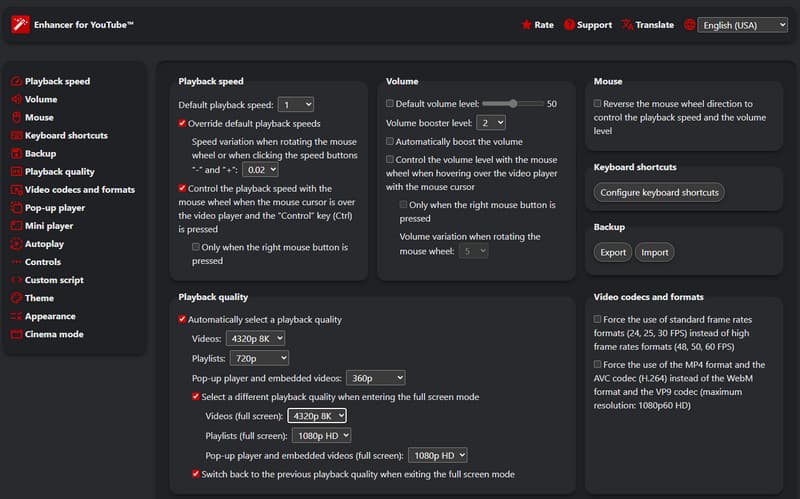This screenshot has height=499, width=800.
Task: Click the Export backup button
Action: [x=613, y=253]
